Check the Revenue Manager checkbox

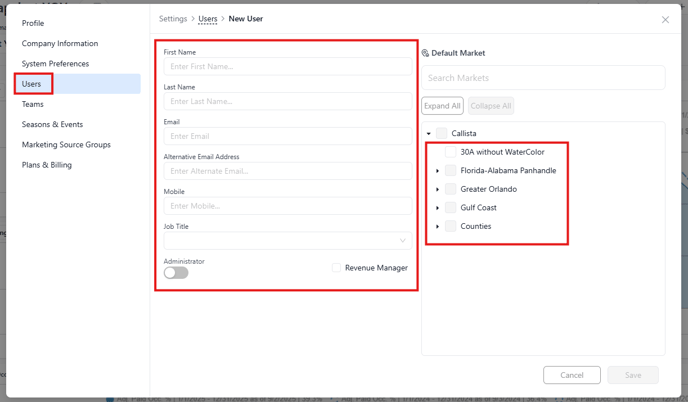point(336,268)
